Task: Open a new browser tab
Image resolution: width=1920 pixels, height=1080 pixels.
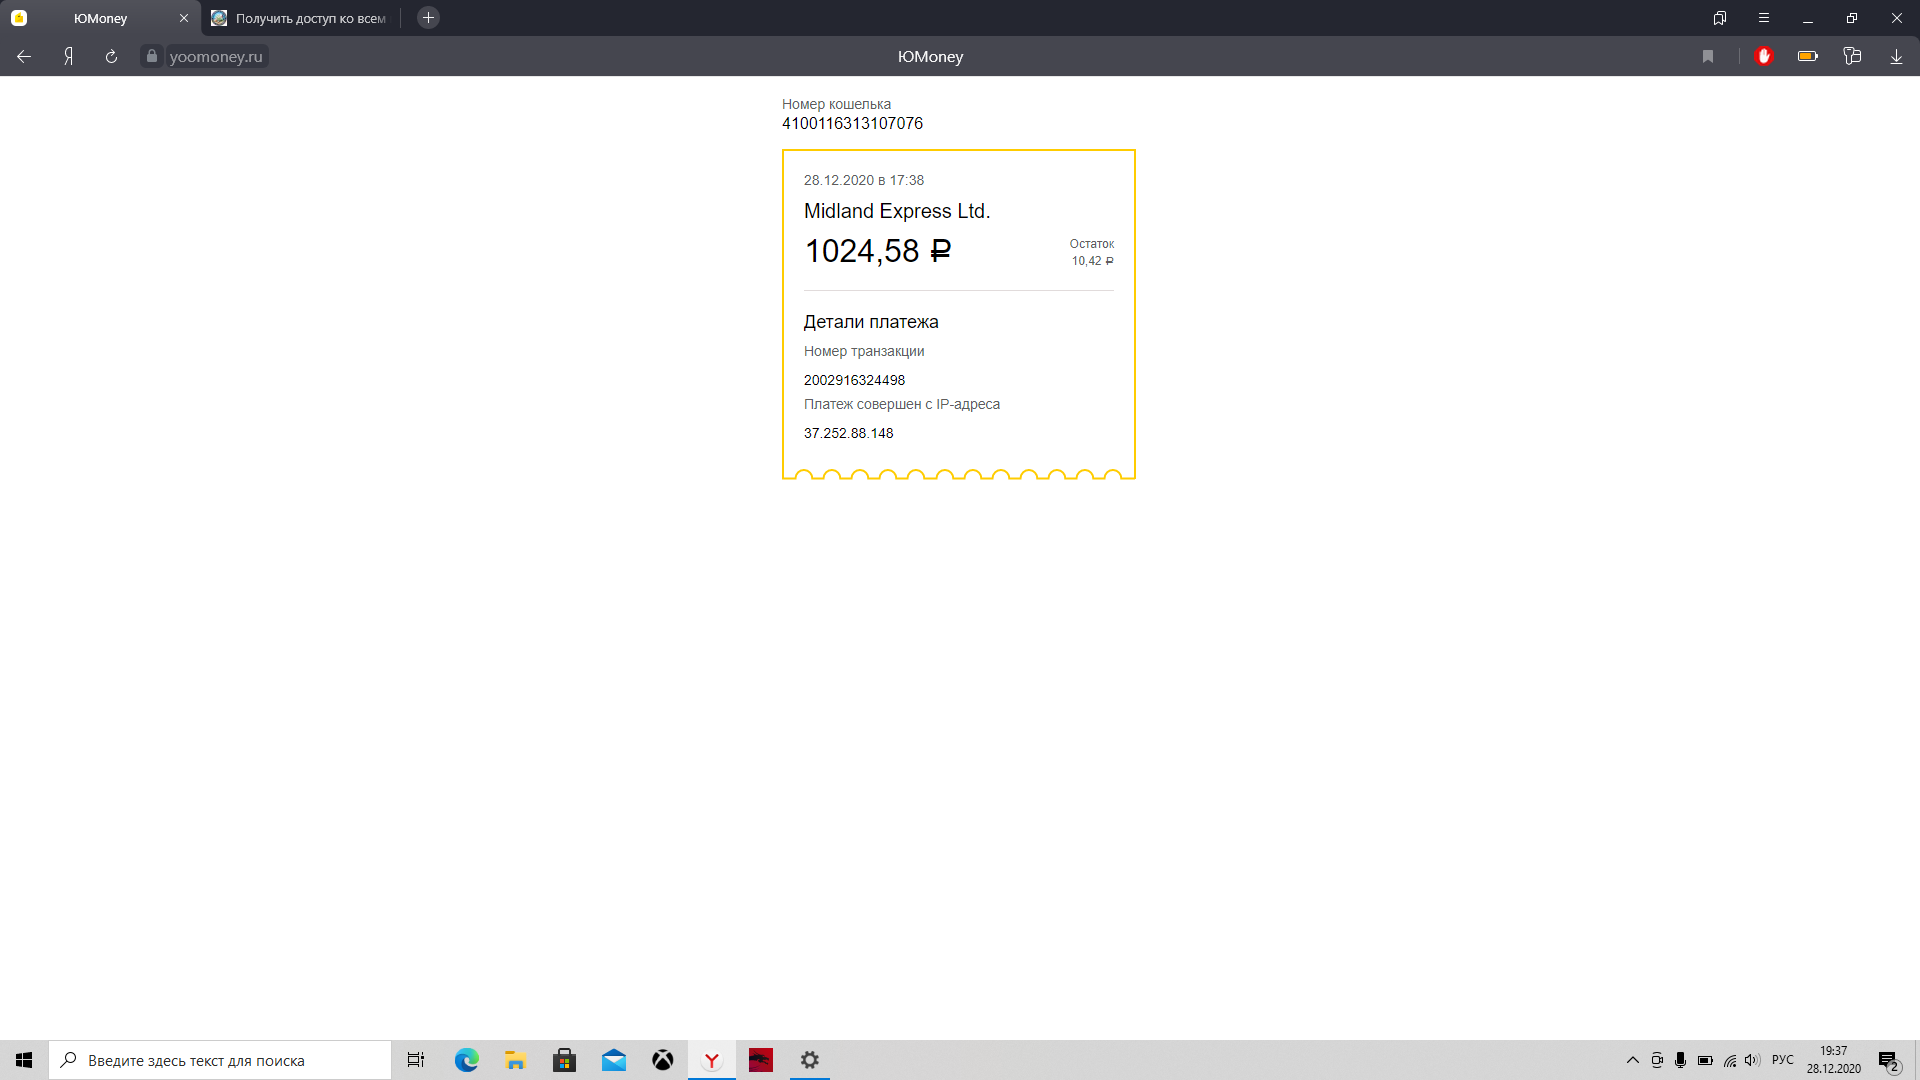Action: (x=428, y=18)
